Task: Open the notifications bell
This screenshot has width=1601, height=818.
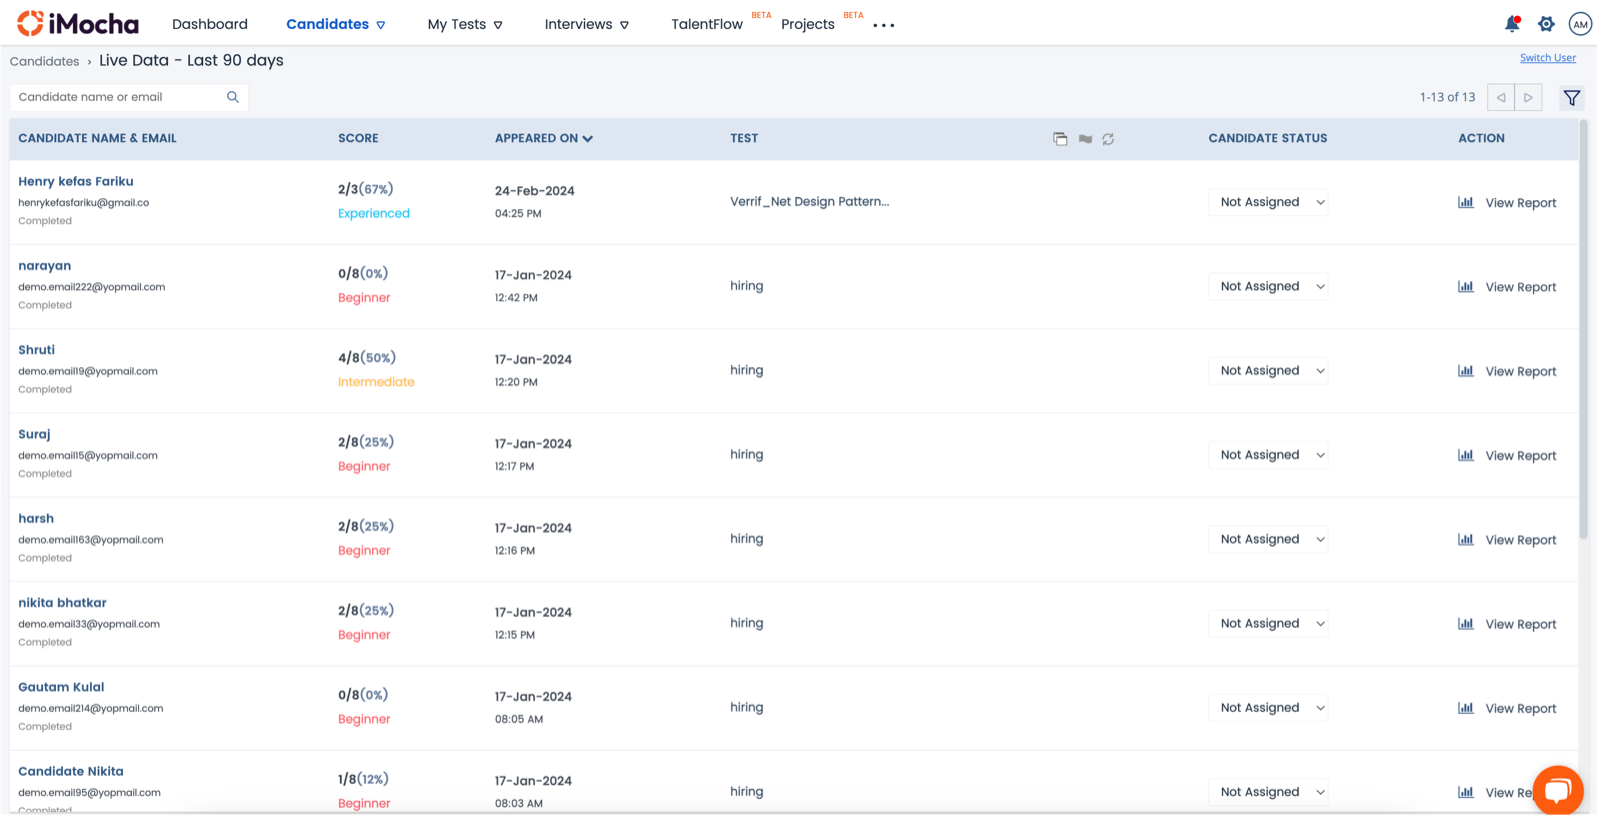Action: [1512, 24]
